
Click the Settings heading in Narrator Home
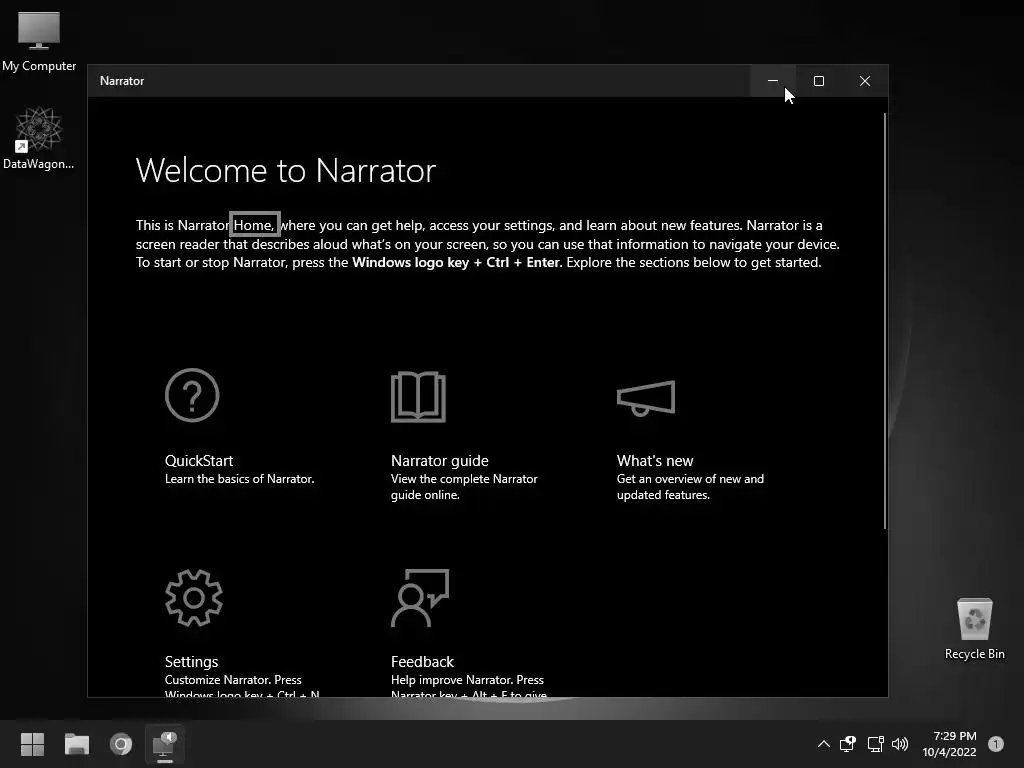click(191, 662)
